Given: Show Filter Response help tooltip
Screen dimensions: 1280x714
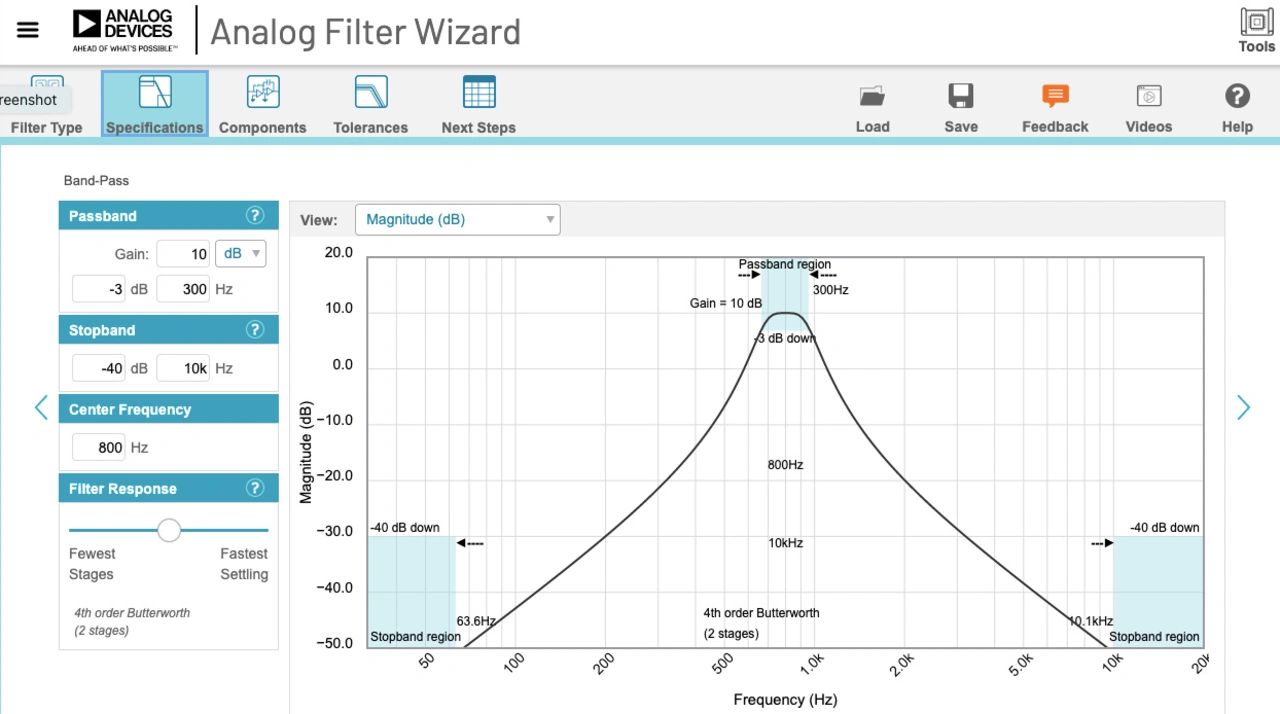Looking at the screenshot, I should pyautogui.click(x=255, y=488).
